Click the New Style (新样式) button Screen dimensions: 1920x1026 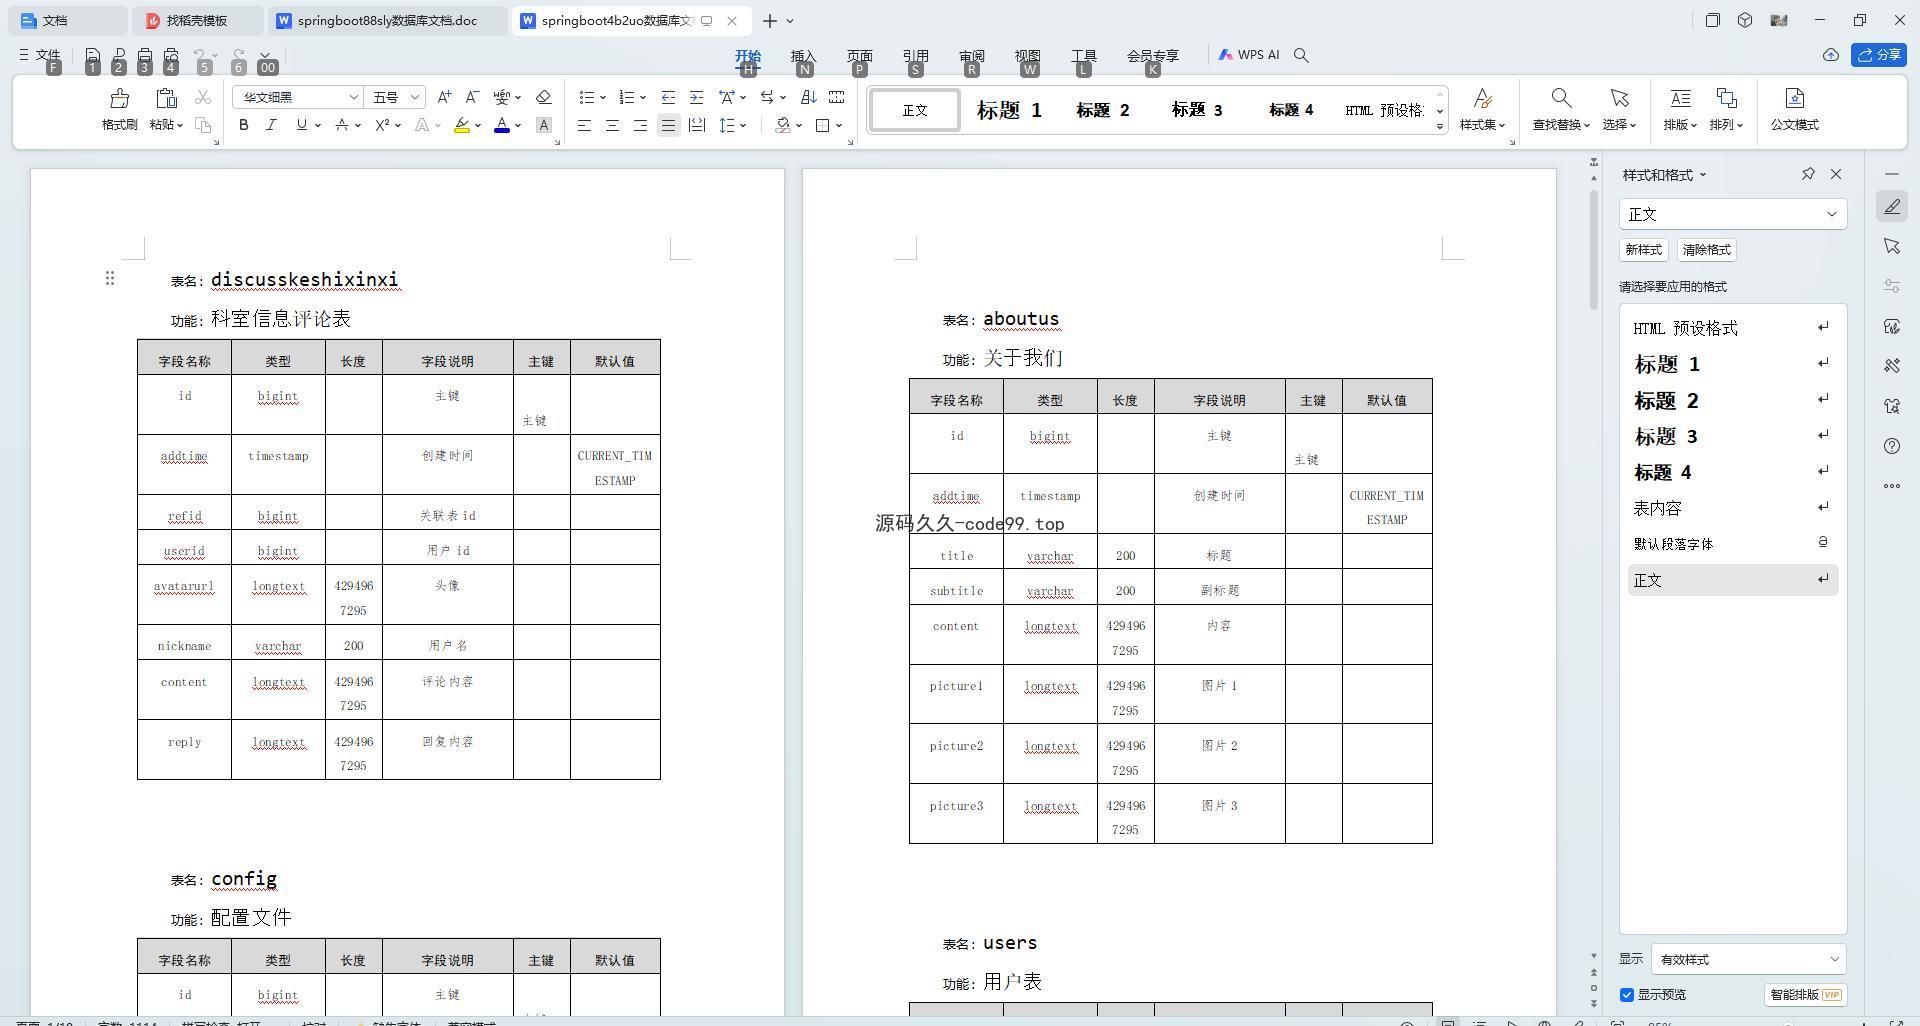point(1643,250)
